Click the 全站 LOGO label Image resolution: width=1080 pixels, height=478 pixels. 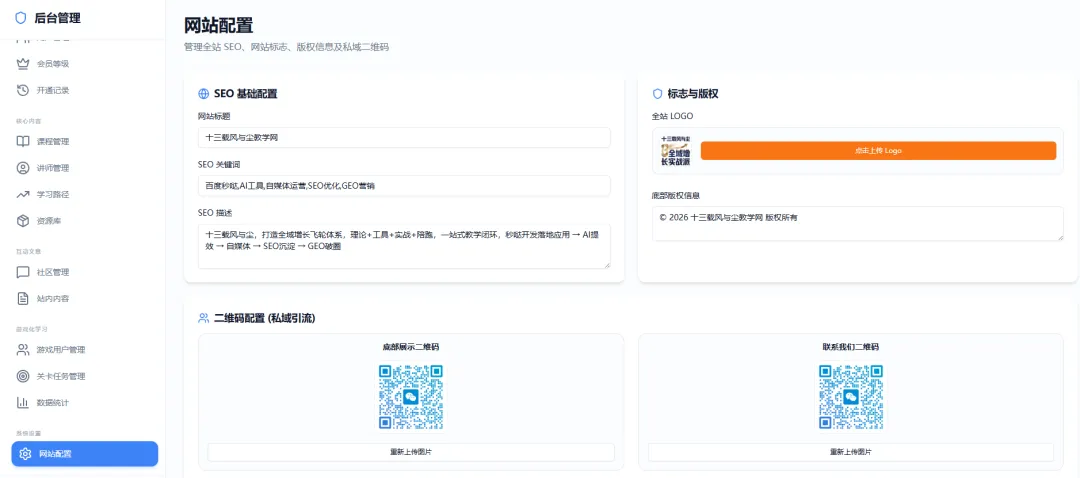[x=672, y=116]
